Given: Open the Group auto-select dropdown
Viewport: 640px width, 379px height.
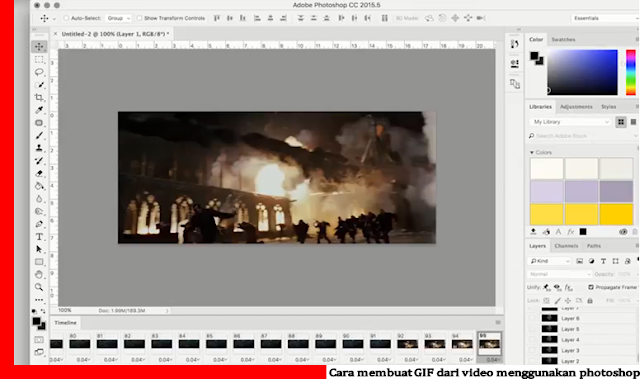Looking at the screenshot, I should click(118, 18).
